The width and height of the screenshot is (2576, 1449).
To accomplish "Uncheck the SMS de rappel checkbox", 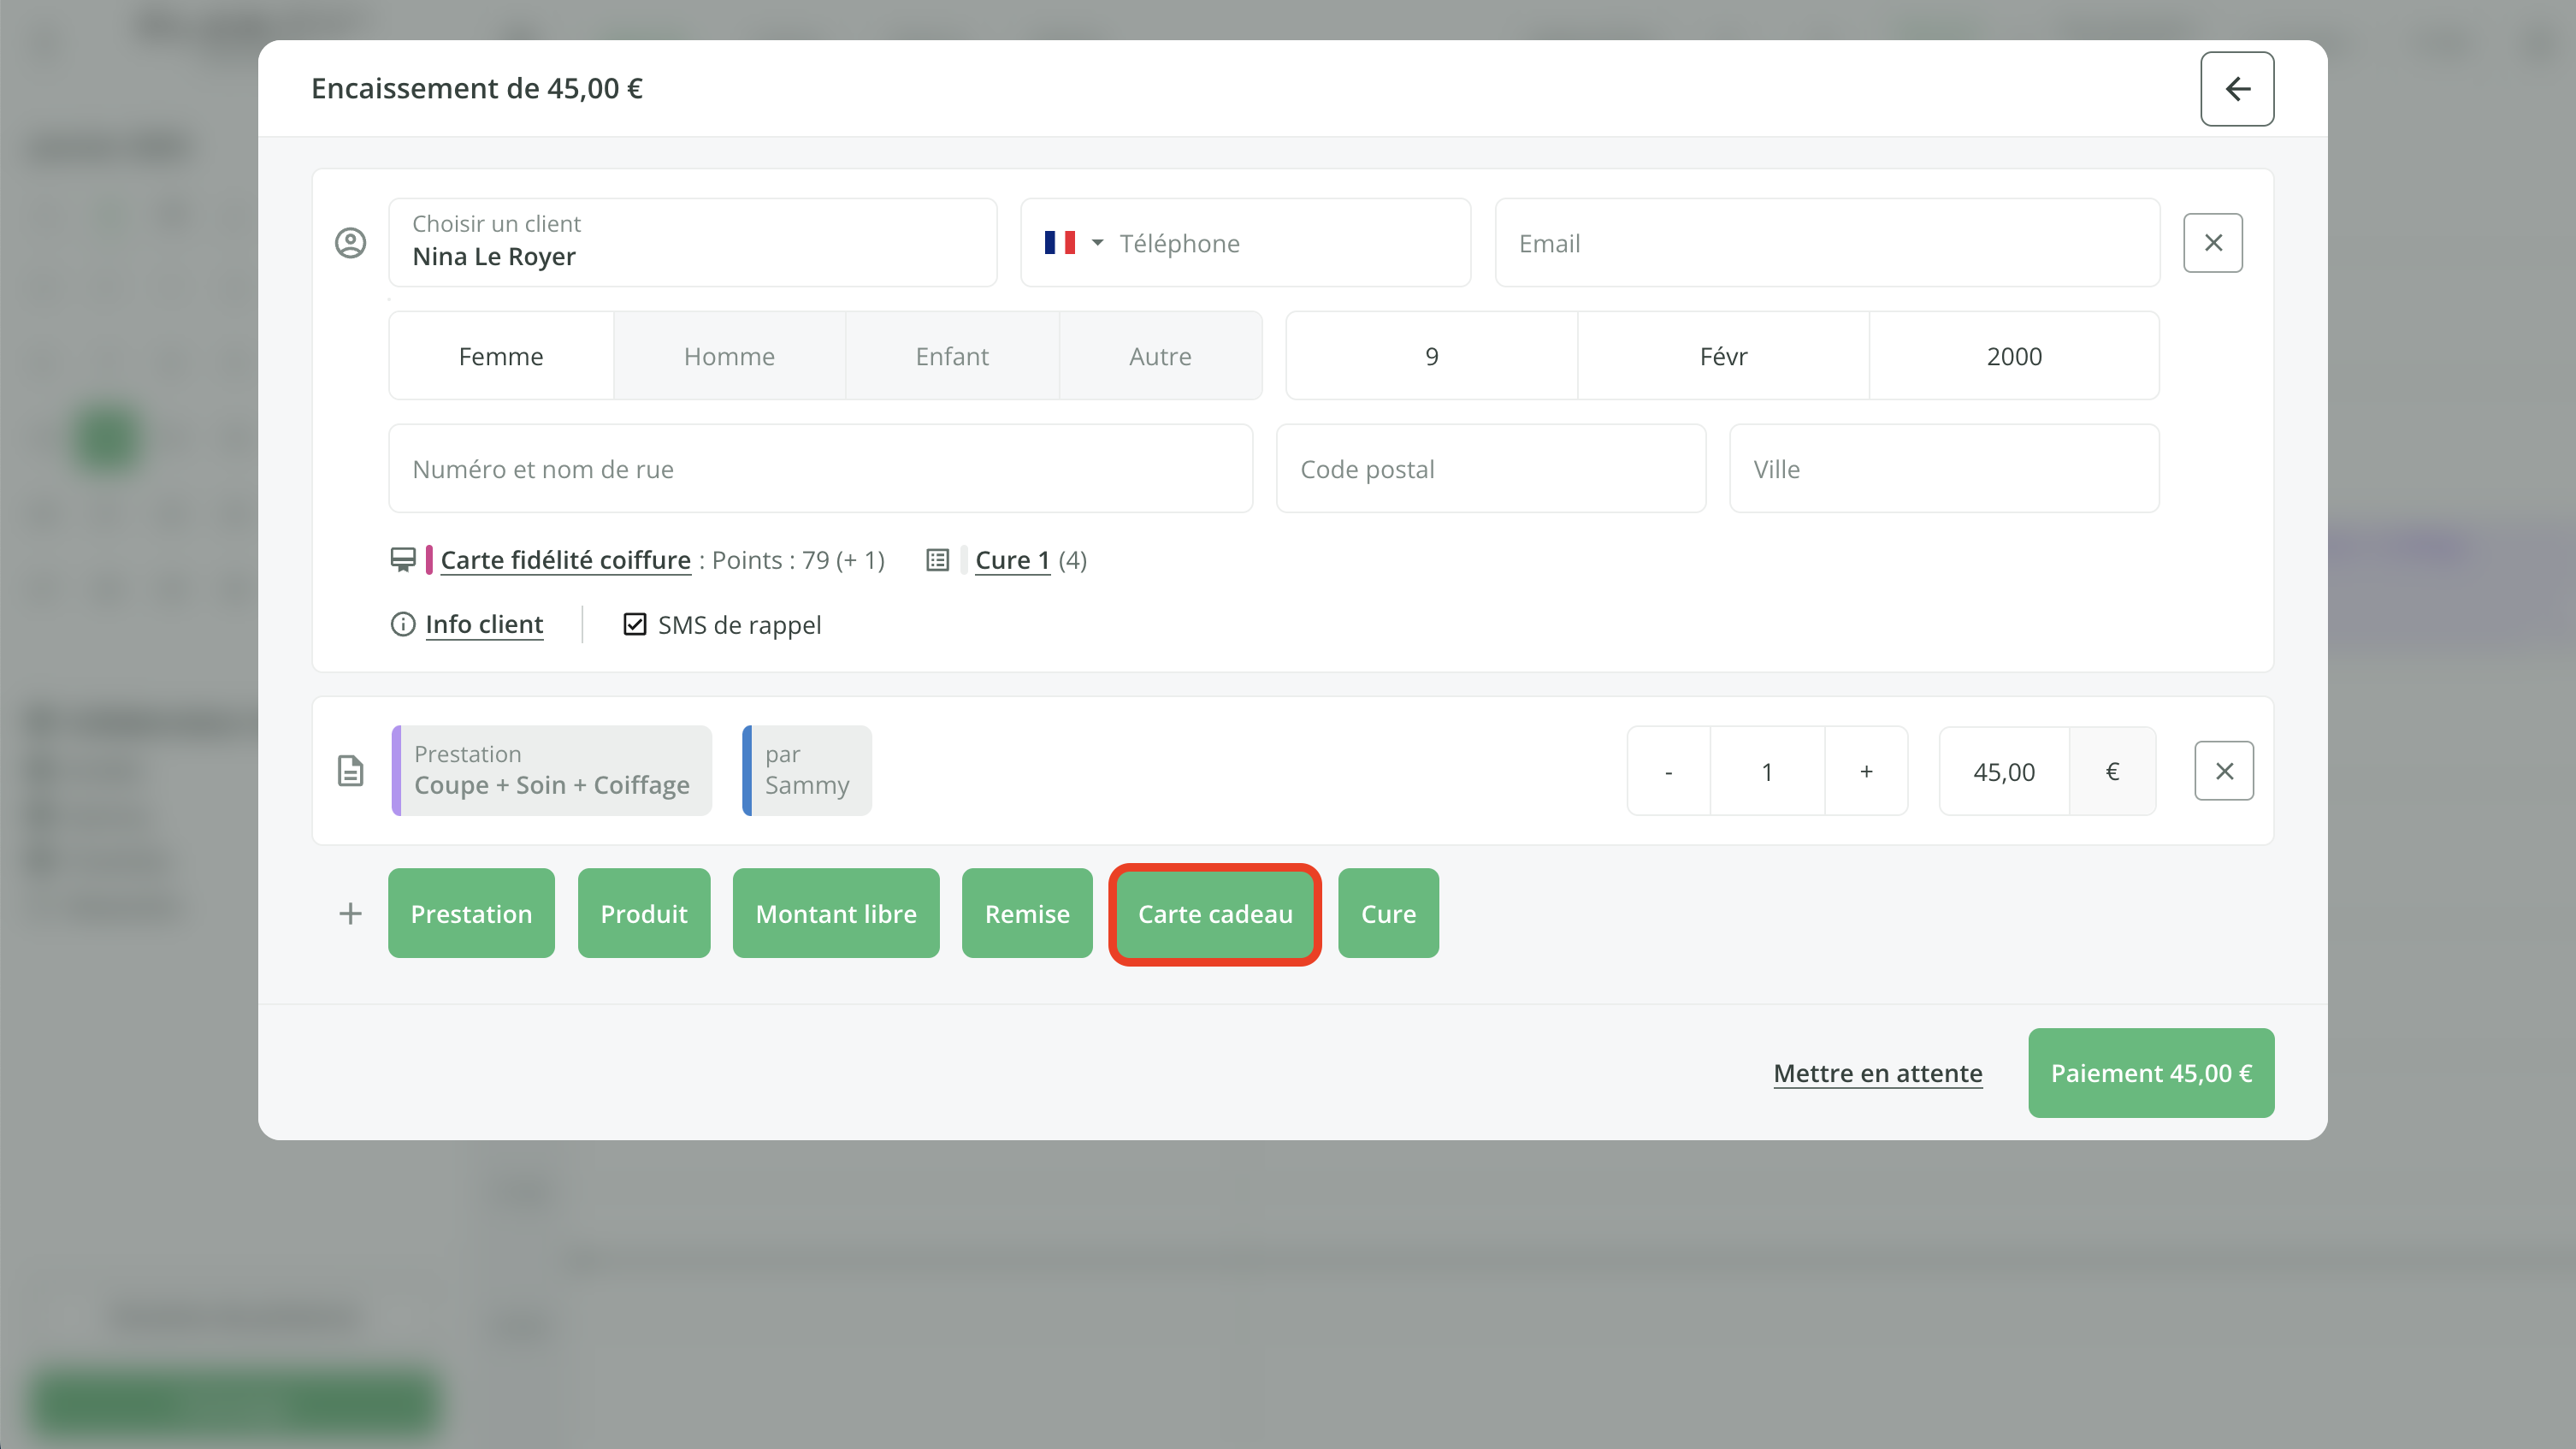I will [635, 625].
